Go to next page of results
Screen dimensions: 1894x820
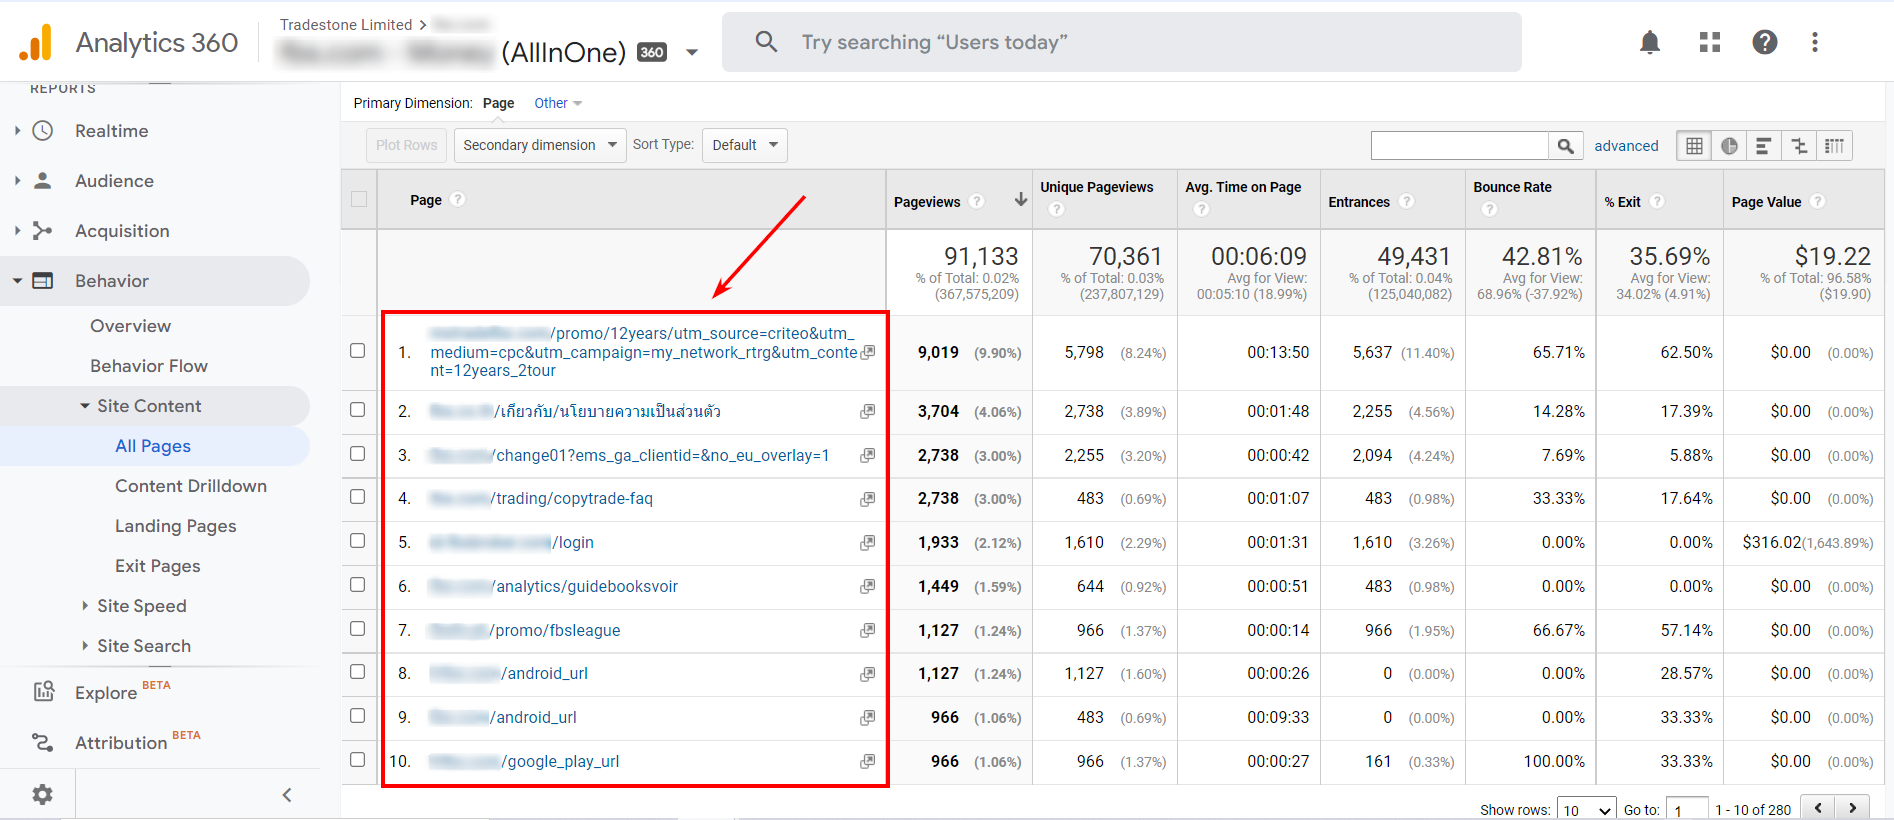pos(1853,808)
